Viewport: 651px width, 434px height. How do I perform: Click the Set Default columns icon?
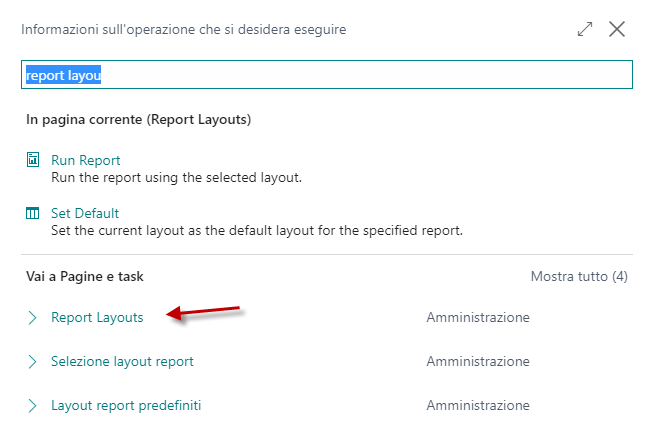(x=32, y=213)
